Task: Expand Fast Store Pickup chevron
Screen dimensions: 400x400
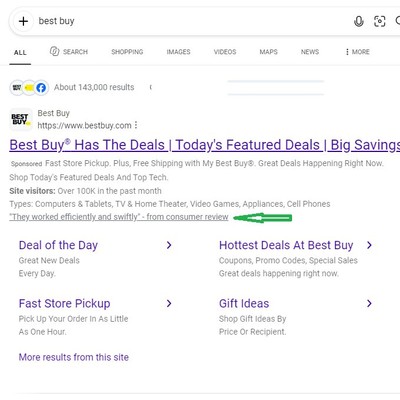Action: coord(169,303)
